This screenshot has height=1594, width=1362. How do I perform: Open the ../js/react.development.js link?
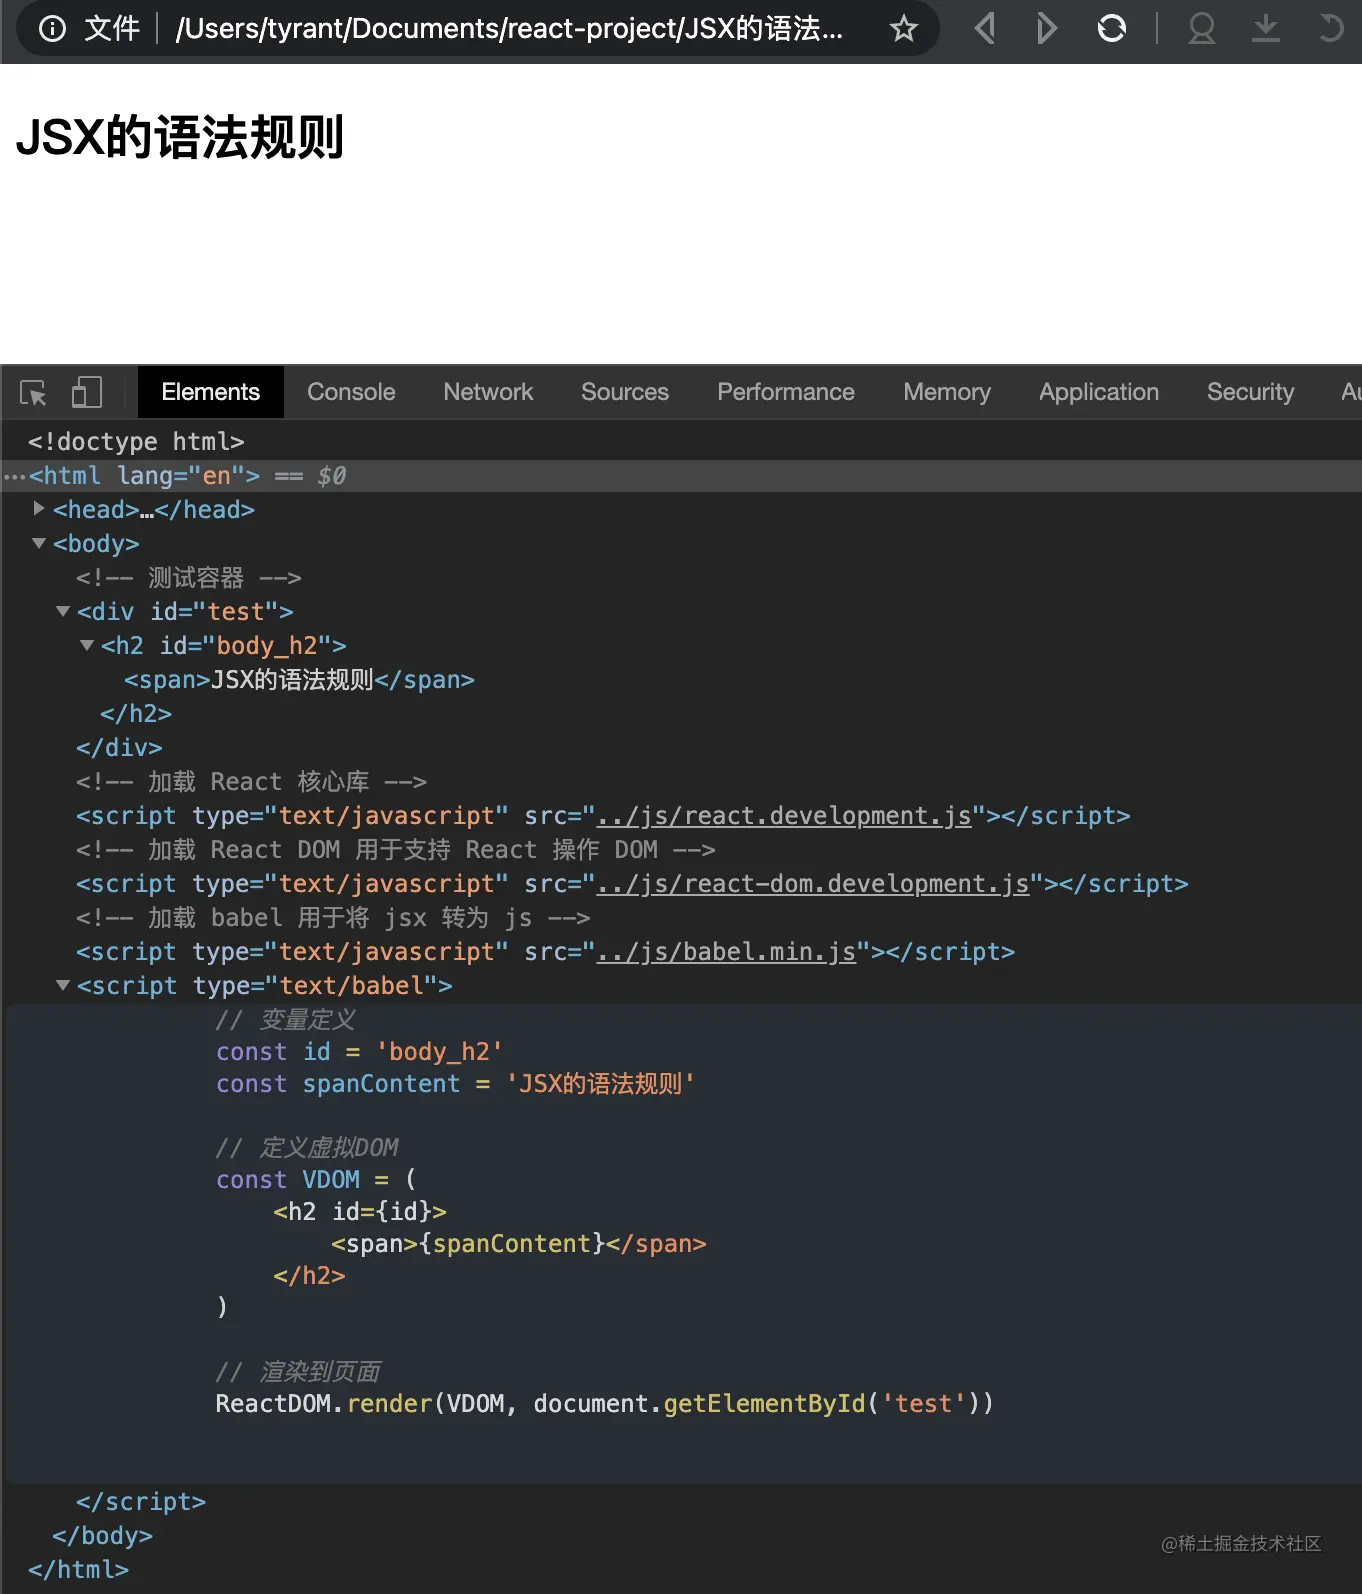pyautogui.click(x=784, y=816)
